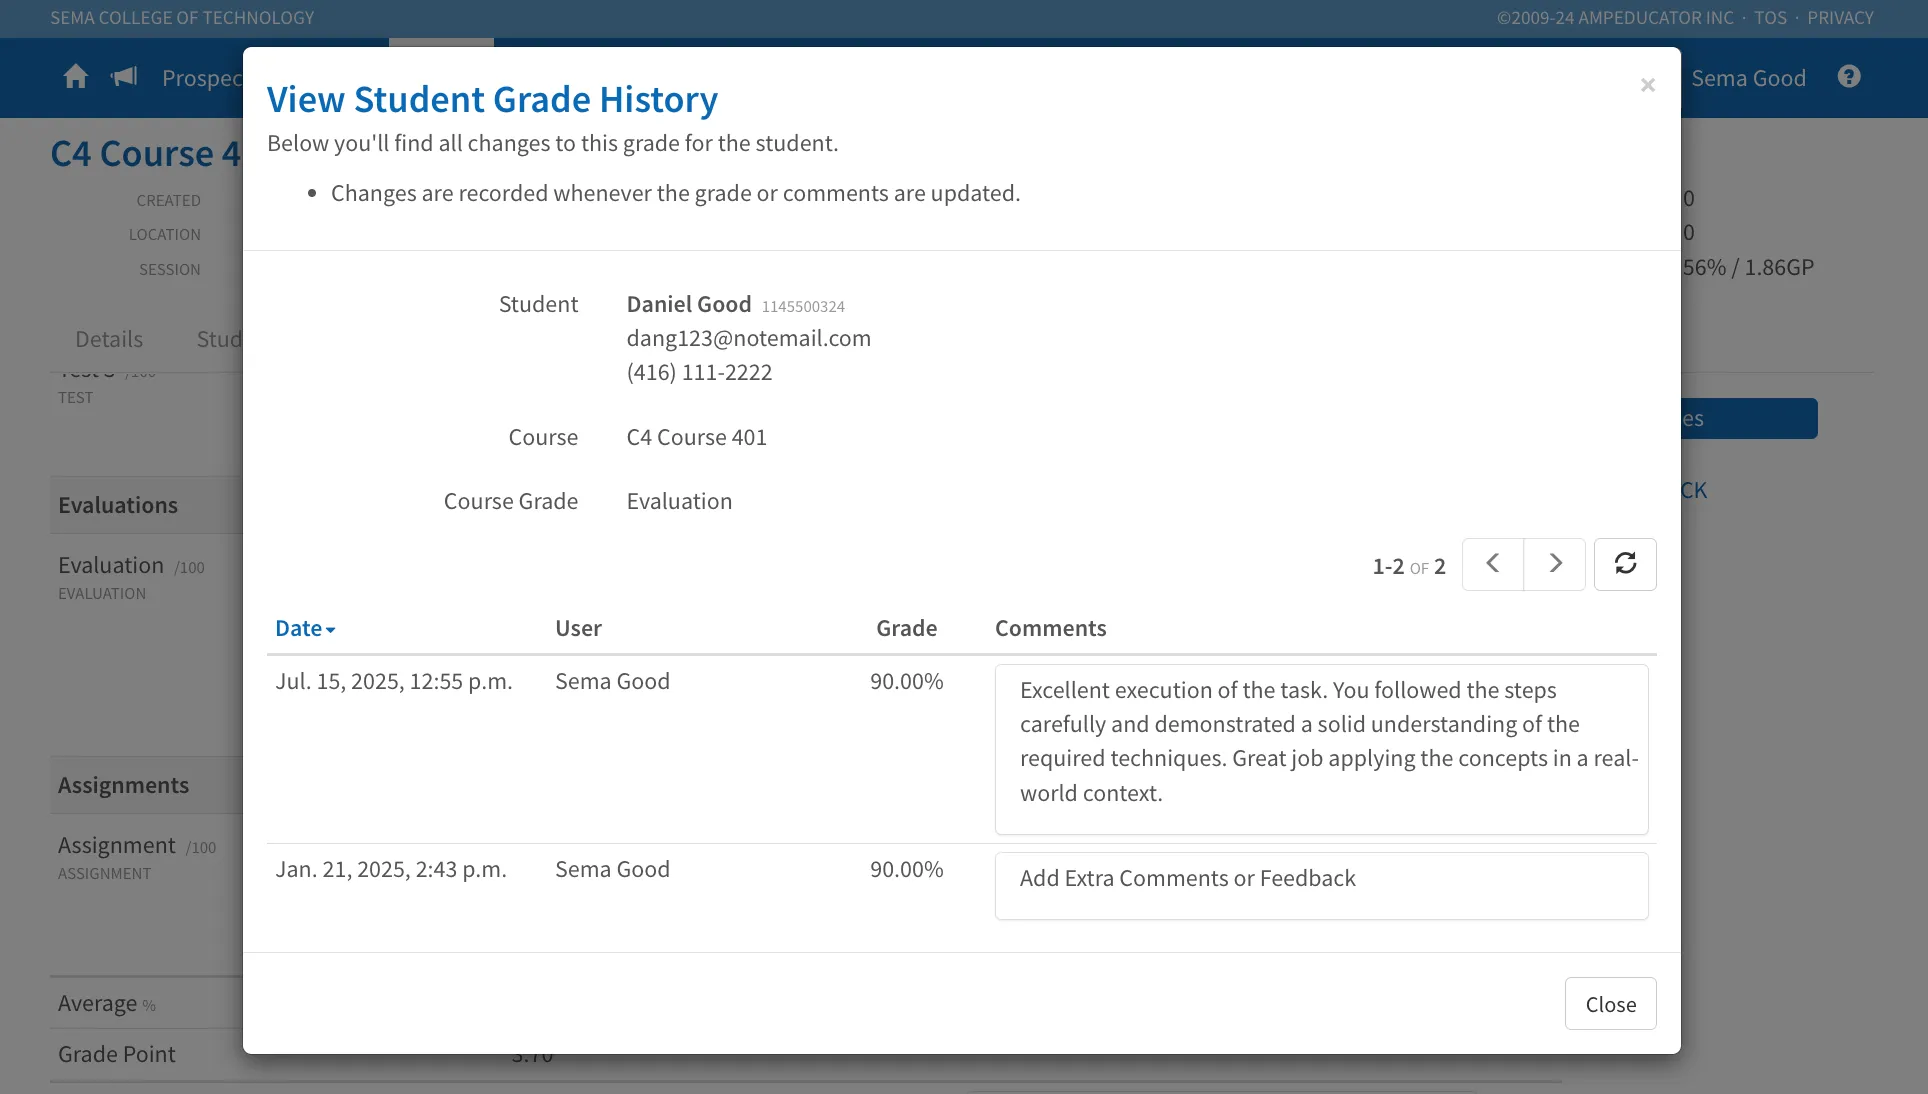Click the Comments column header
This screenshot has width=1928, height=1094.
tap(1050, 628)
